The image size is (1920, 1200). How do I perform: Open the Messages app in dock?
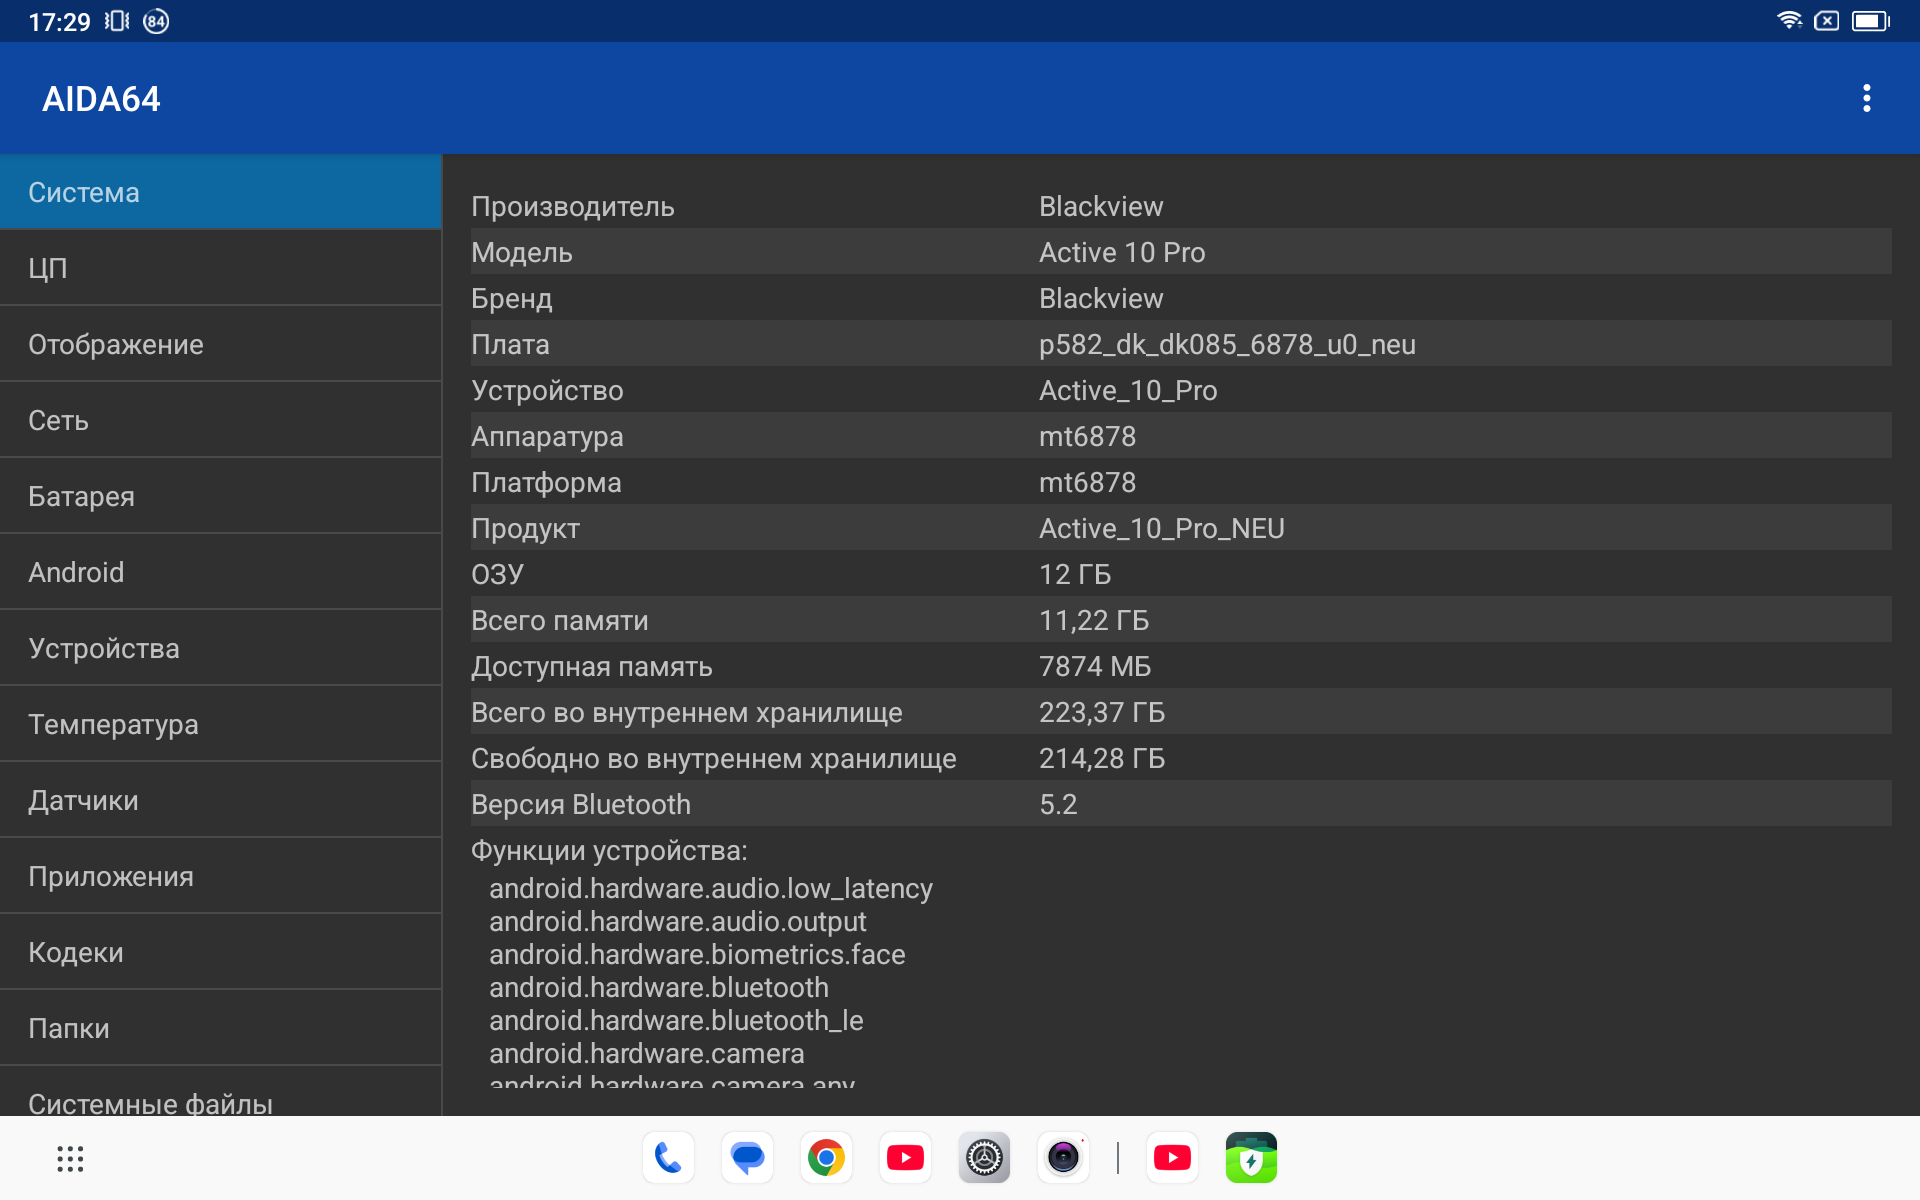747,1158
